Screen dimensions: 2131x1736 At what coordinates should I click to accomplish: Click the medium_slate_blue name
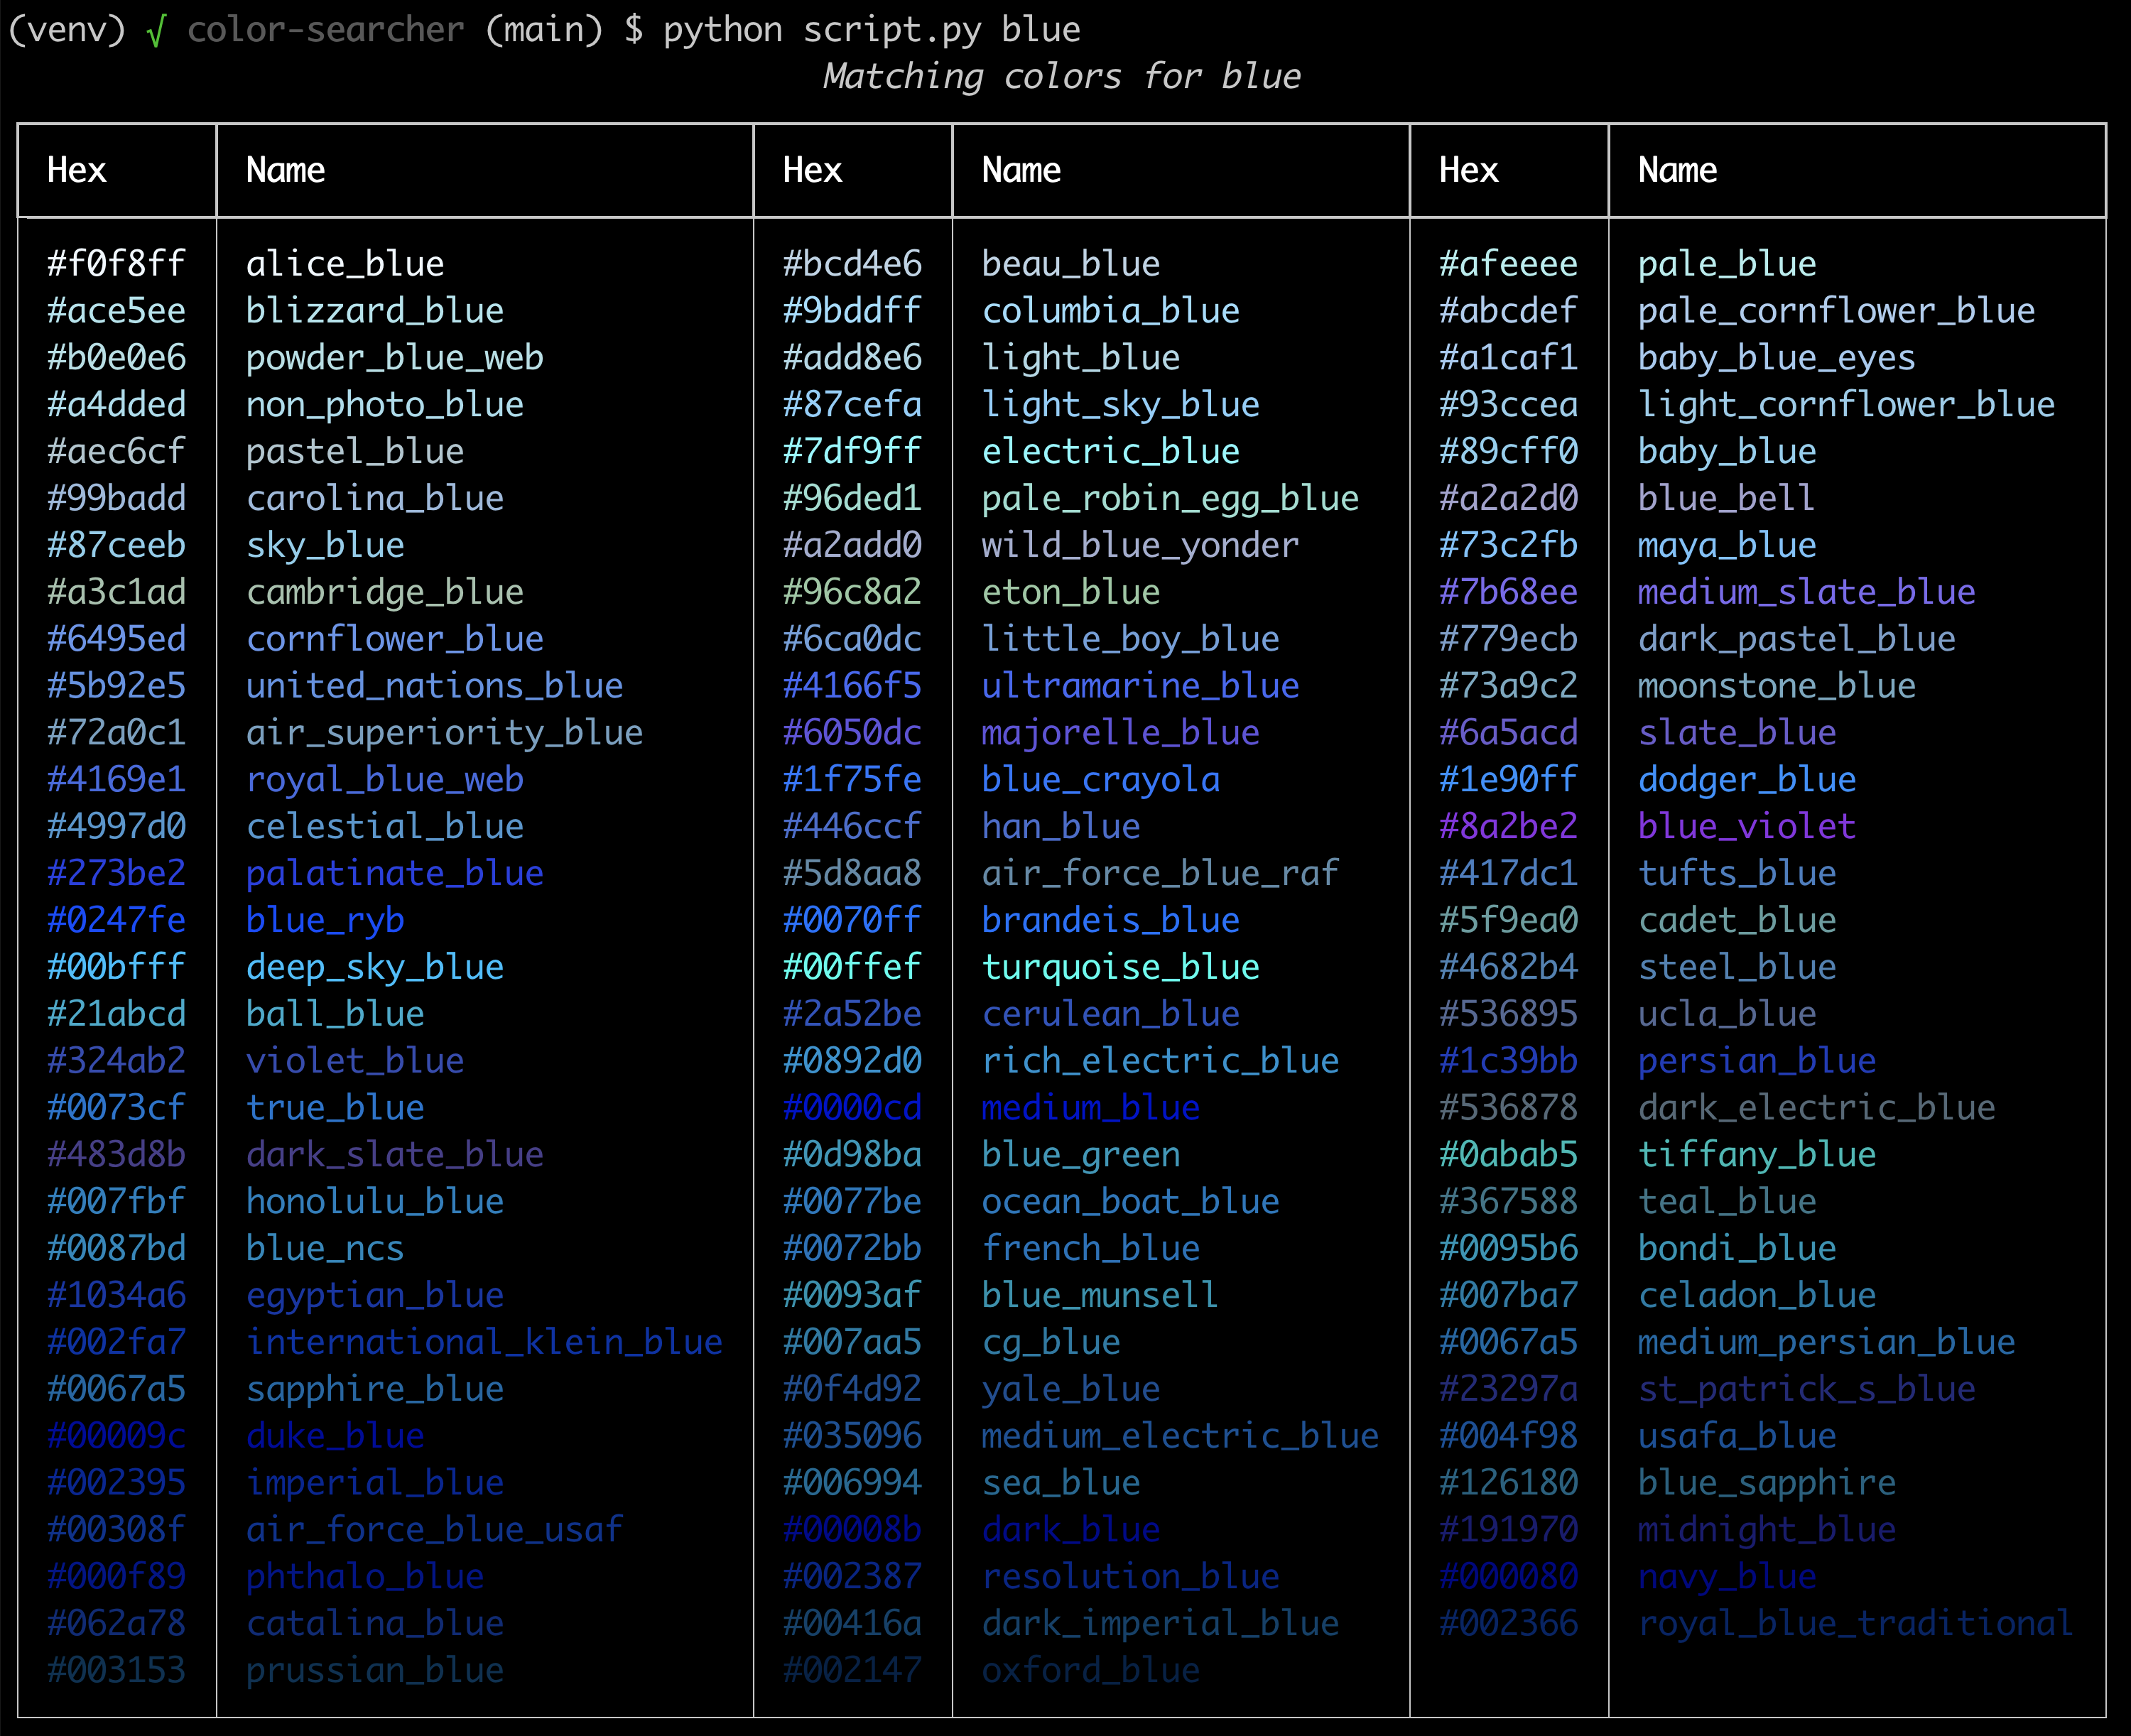point(1806,592)
